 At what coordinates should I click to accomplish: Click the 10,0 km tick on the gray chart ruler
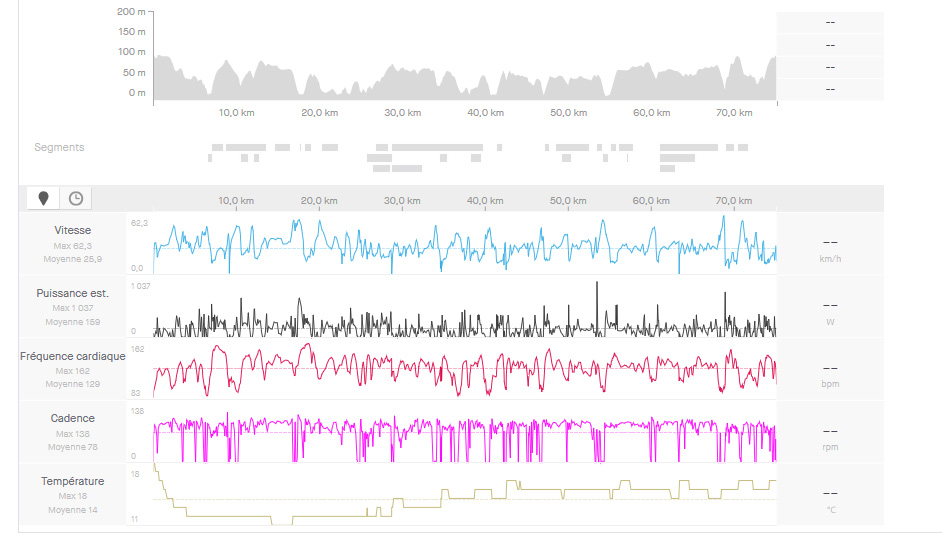tap(235, 201)
